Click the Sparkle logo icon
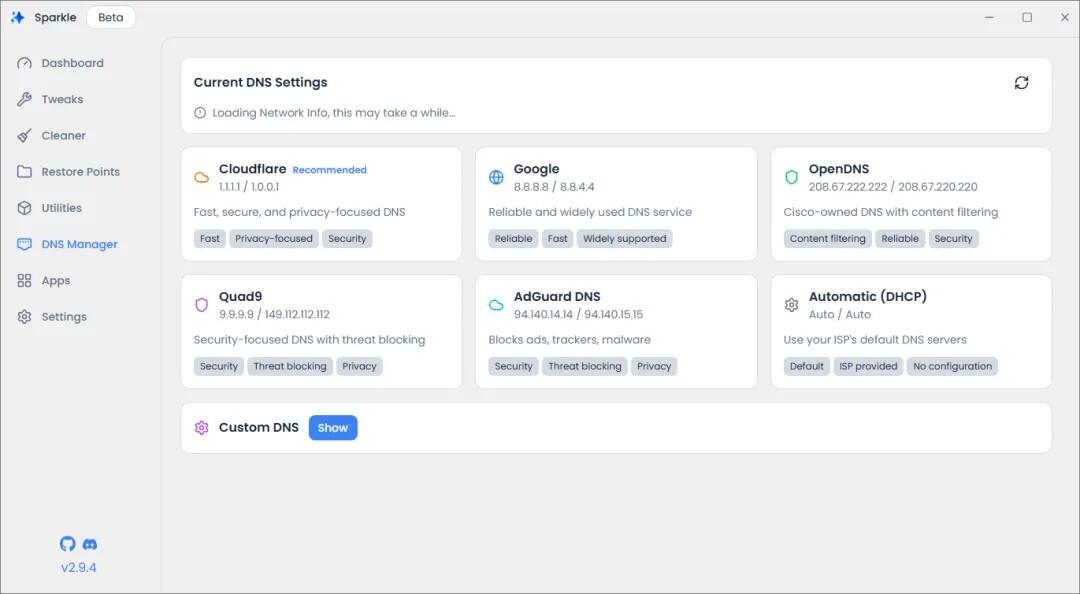This screenshot has width=1080, height=594. (17, 17)
